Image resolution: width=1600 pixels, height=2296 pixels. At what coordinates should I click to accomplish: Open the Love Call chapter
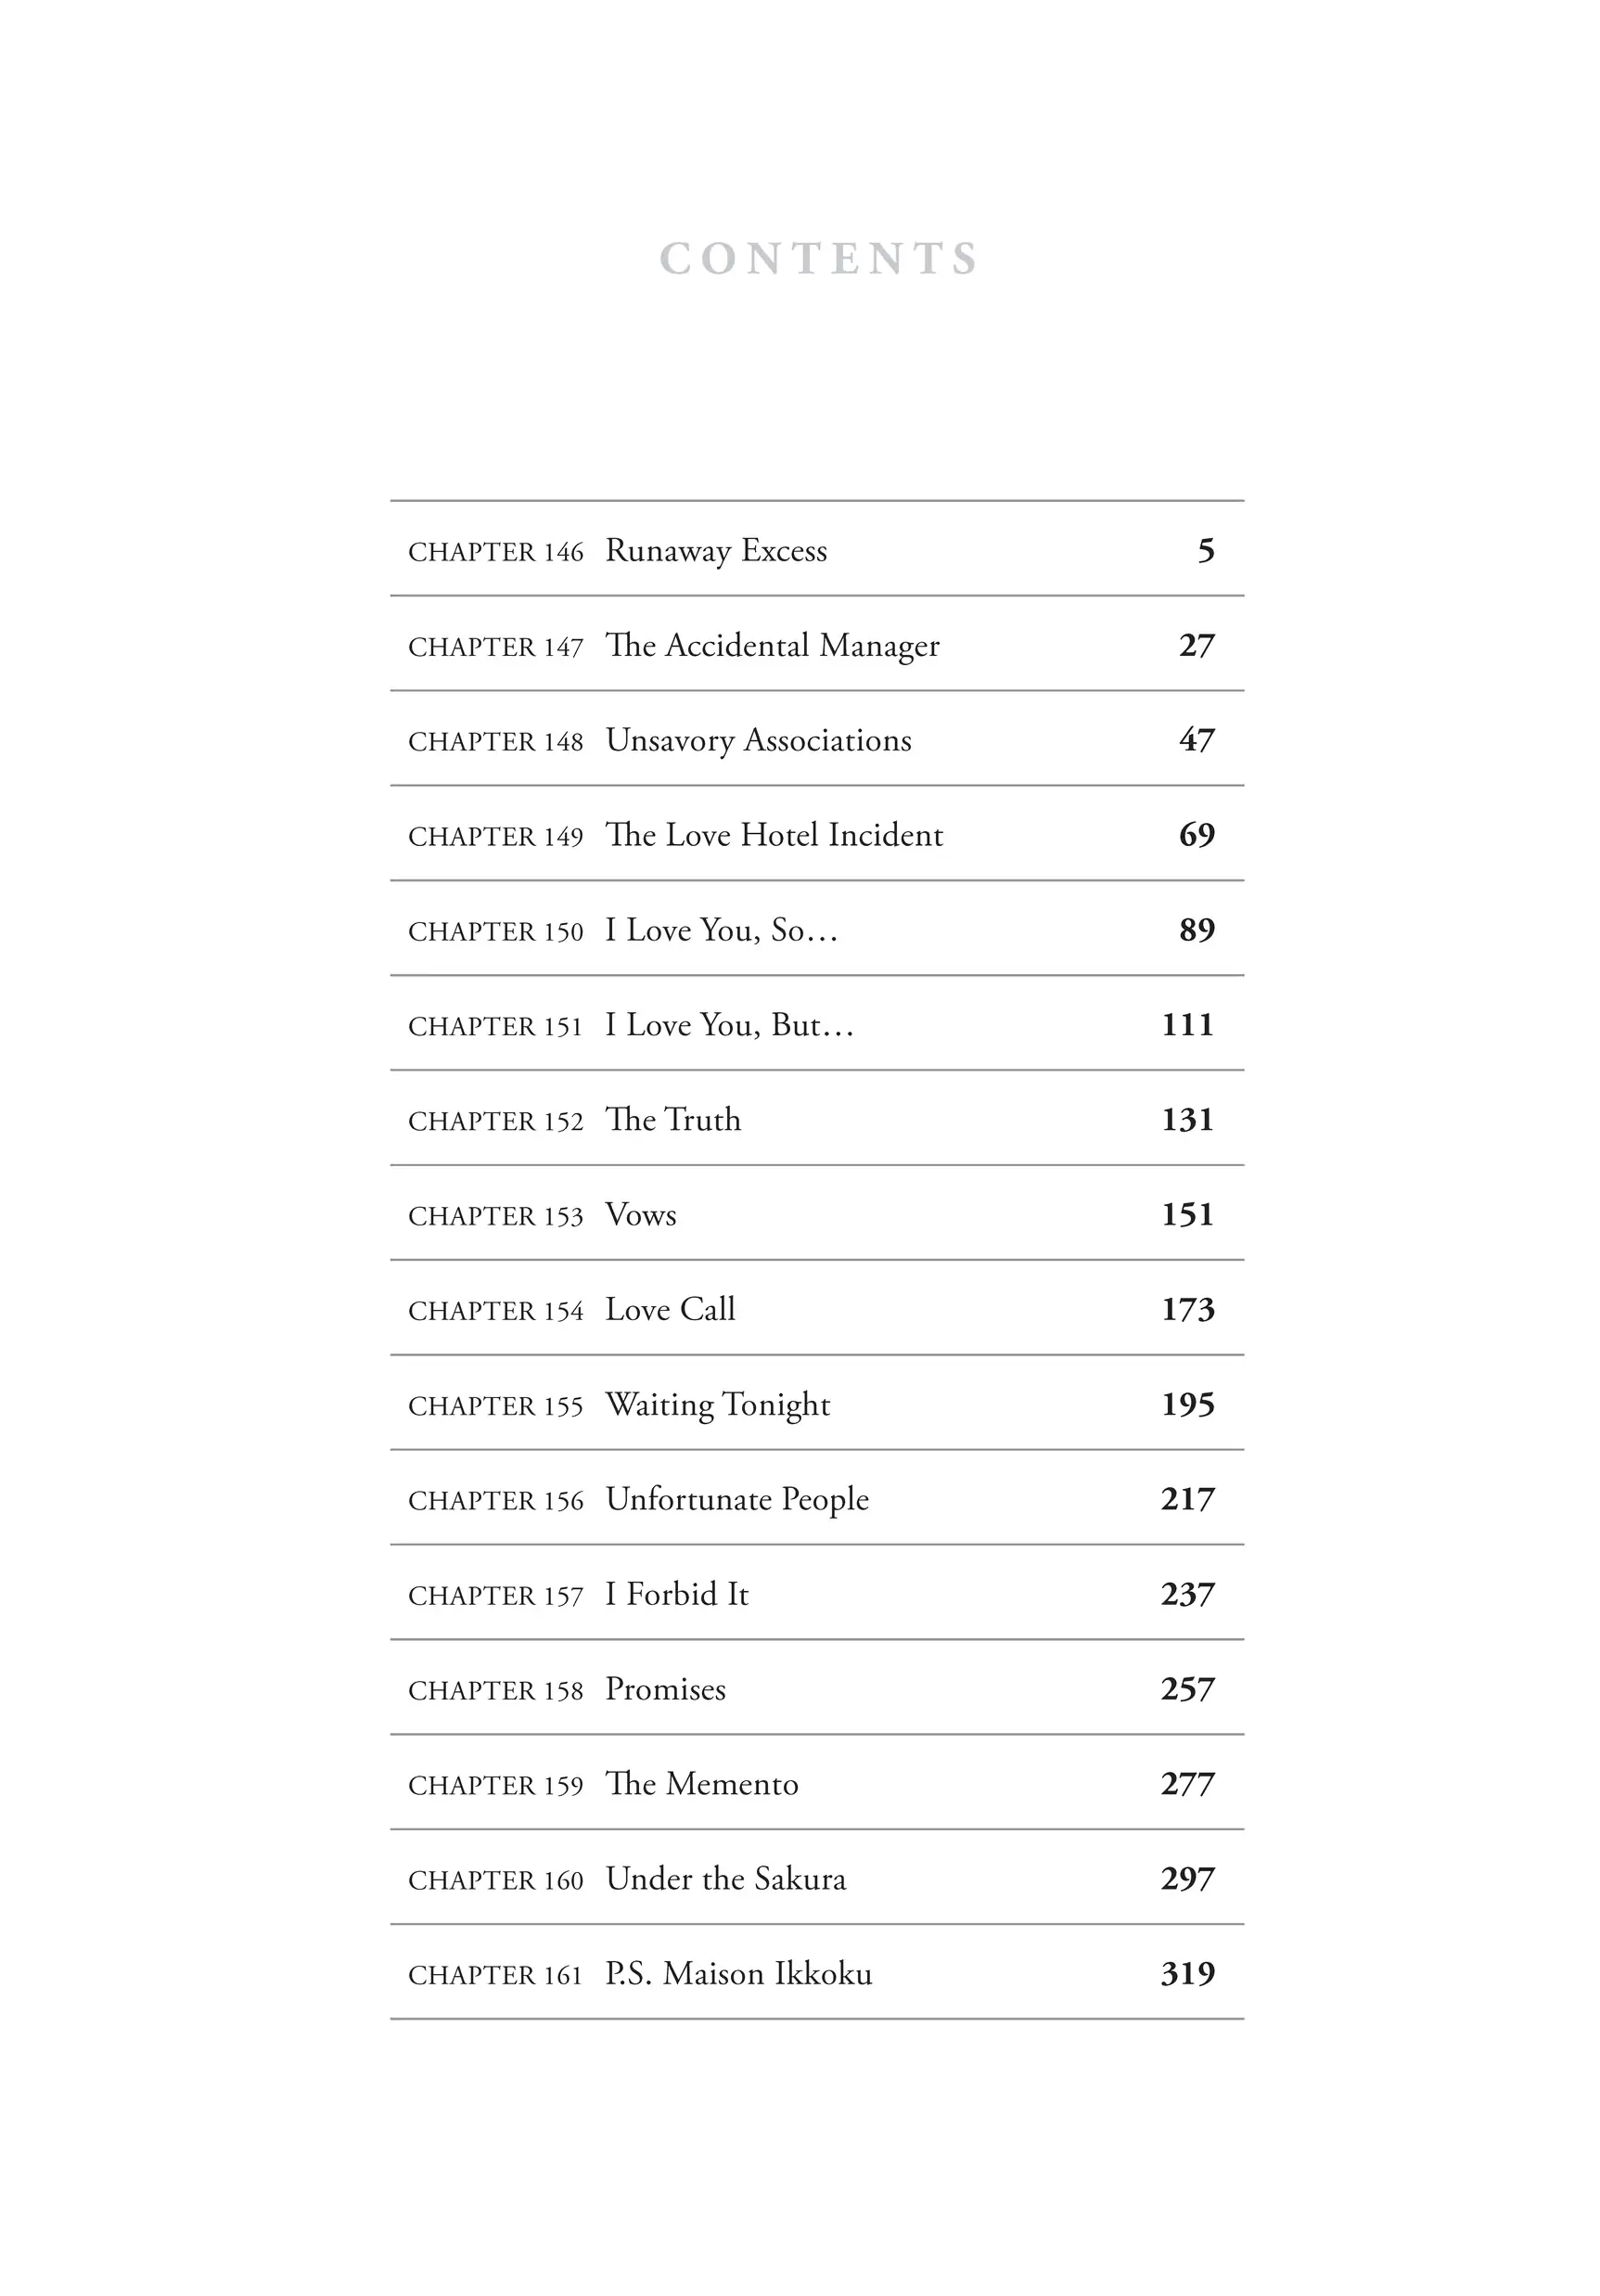[816, 1310]
